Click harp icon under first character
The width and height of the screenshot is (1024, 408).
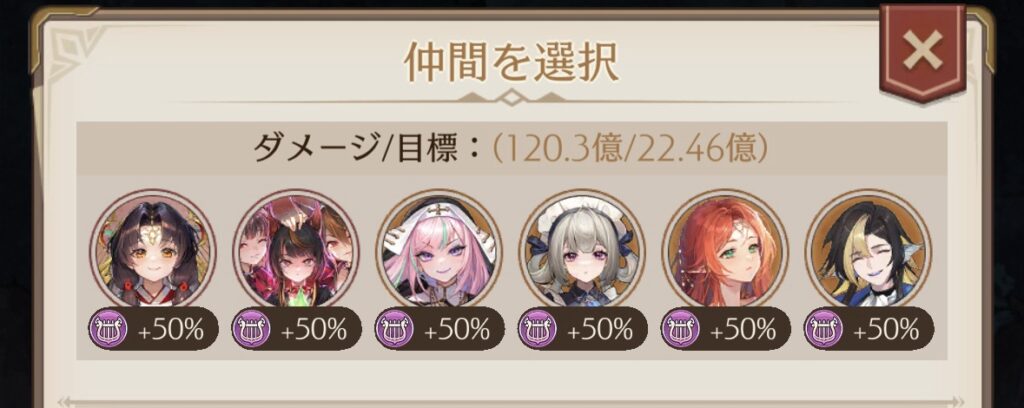coord(108,330)
